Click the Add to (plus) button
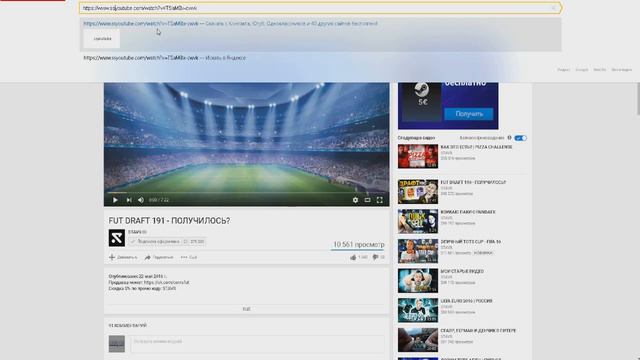640x360 pixels. [x=123, y=257]
